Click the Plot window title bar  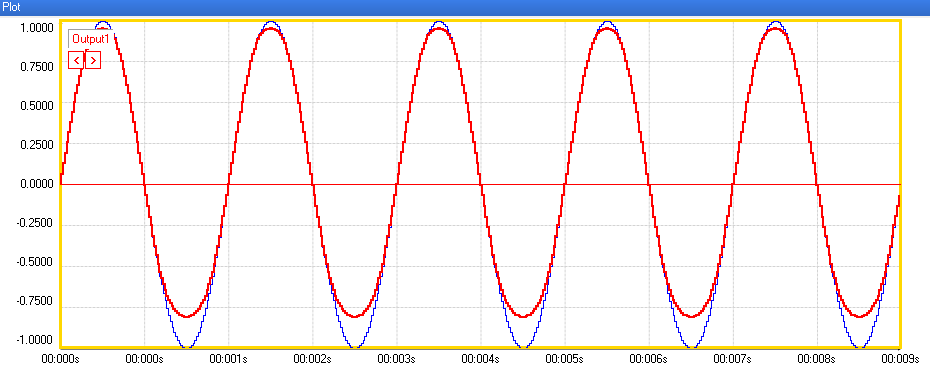(x=465, y=8)
